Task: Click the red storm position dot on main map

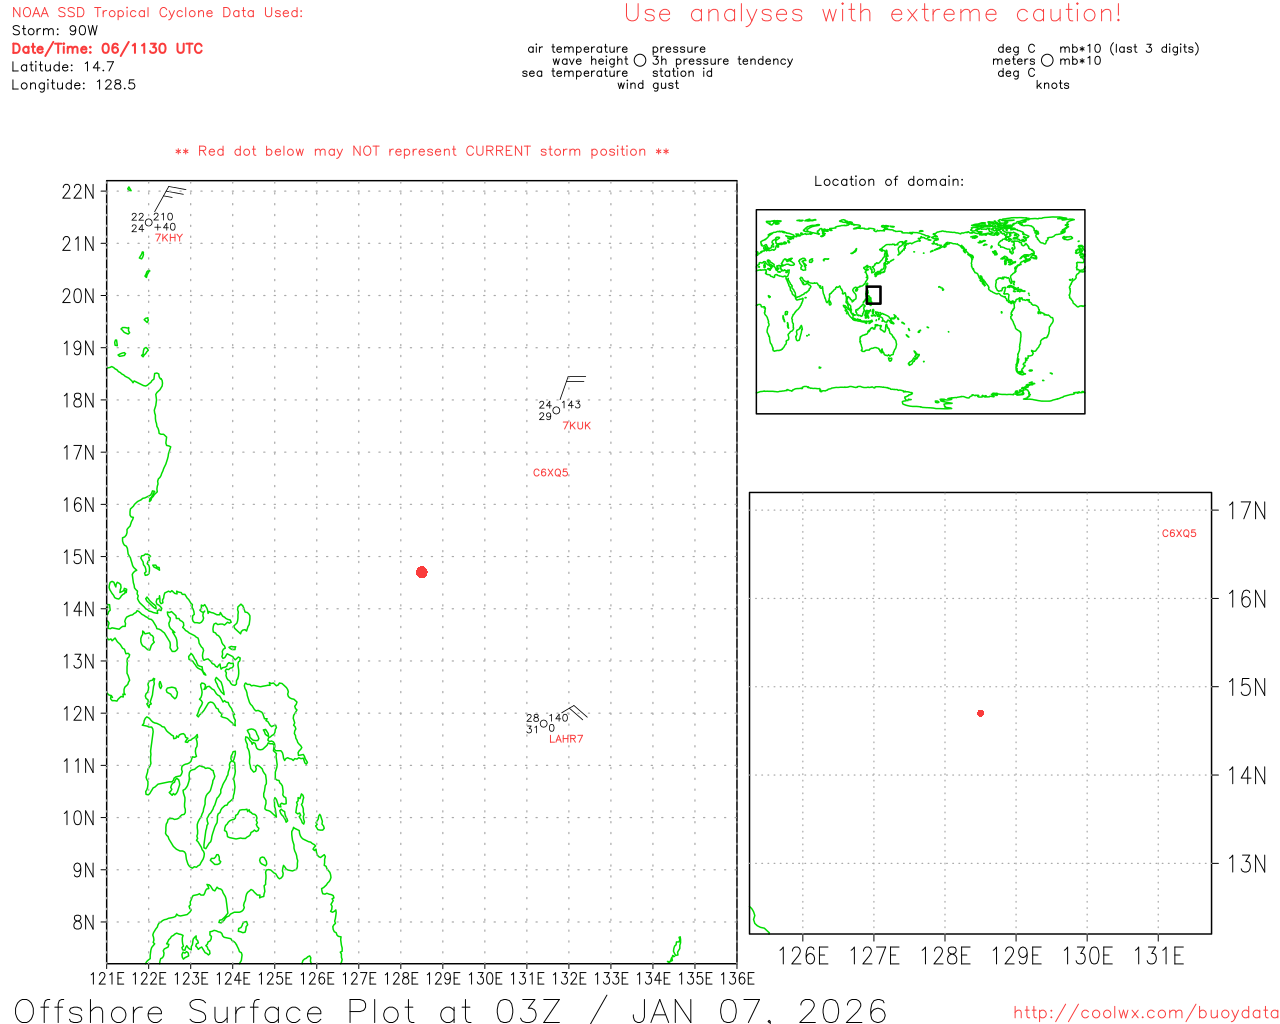Action: click(421, 572)
